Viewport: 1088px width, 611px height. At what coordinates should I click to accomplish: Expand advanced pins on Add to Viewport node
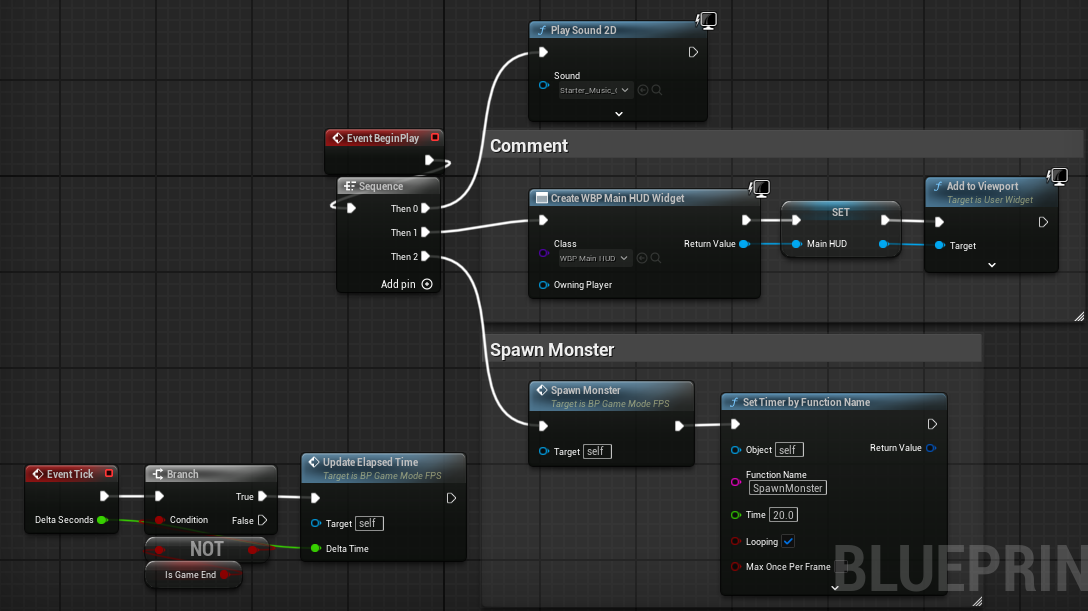pos(992,265)
